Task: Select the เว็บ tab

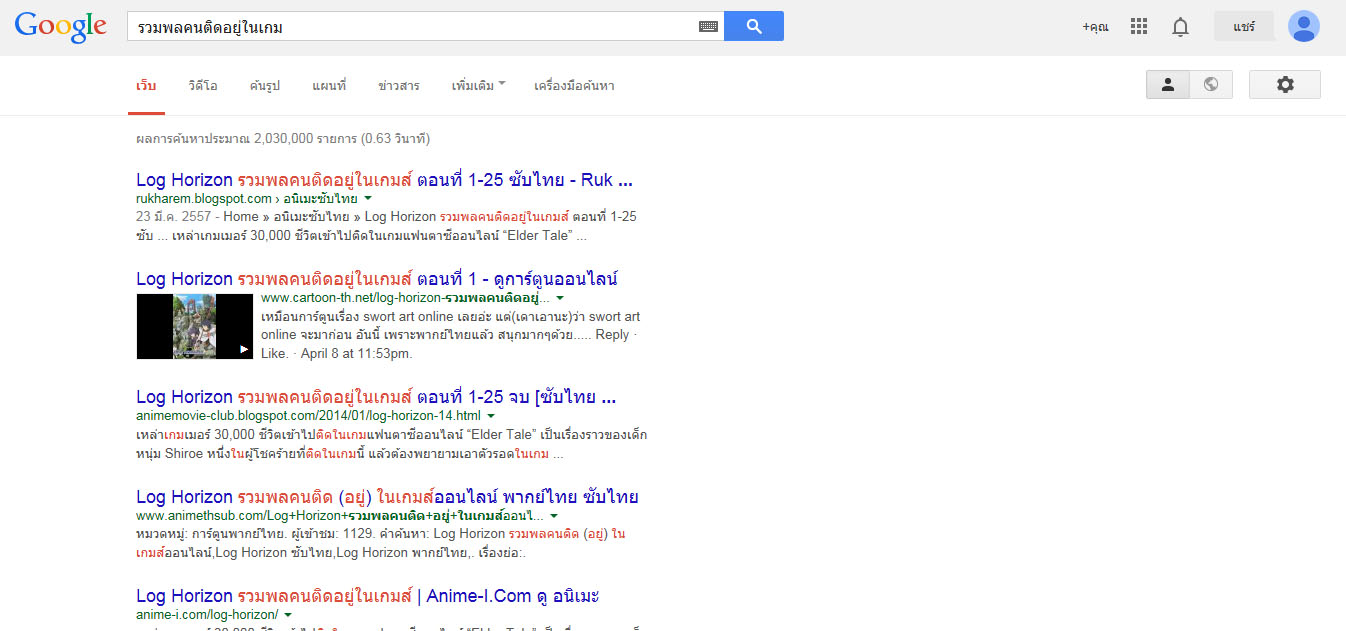Action: pyautogui.click(x=147, y=86)
